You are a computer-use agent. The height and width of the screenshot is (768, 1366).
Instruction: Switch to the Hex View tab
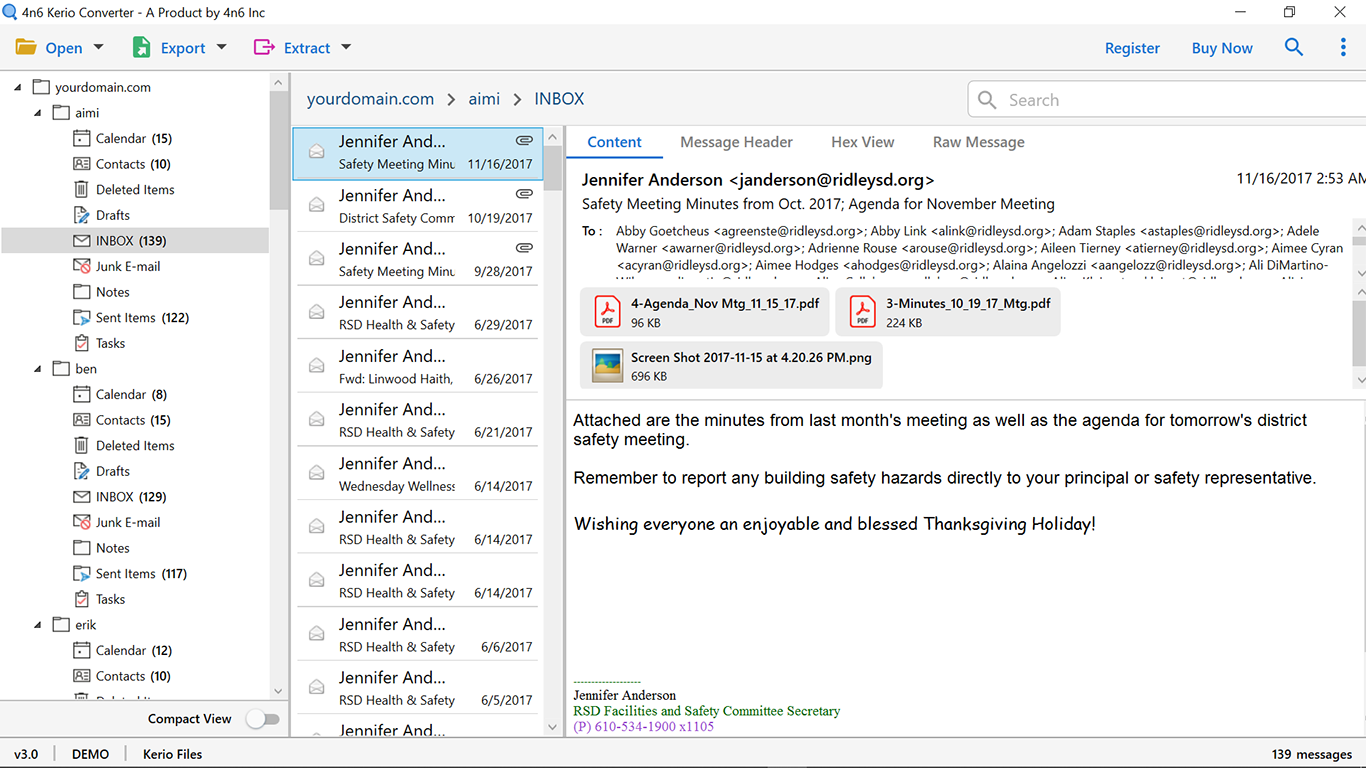(862, 142)
